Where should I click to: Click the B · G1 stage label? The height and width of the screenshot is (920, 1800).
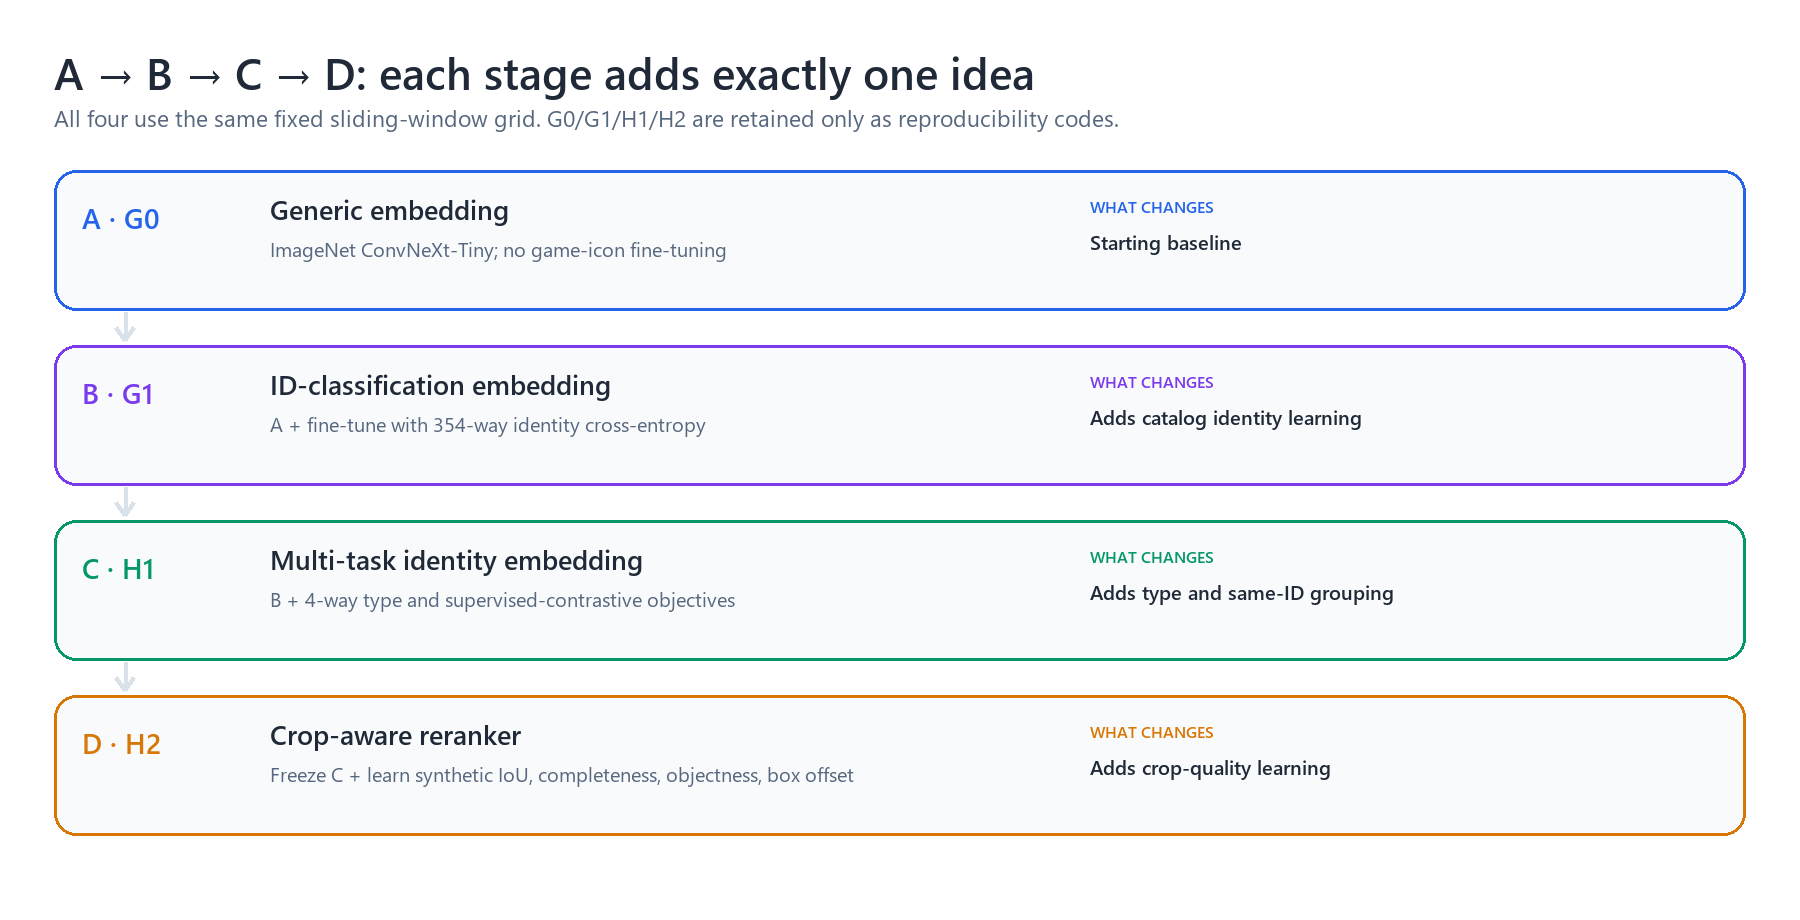coord(118,394)
